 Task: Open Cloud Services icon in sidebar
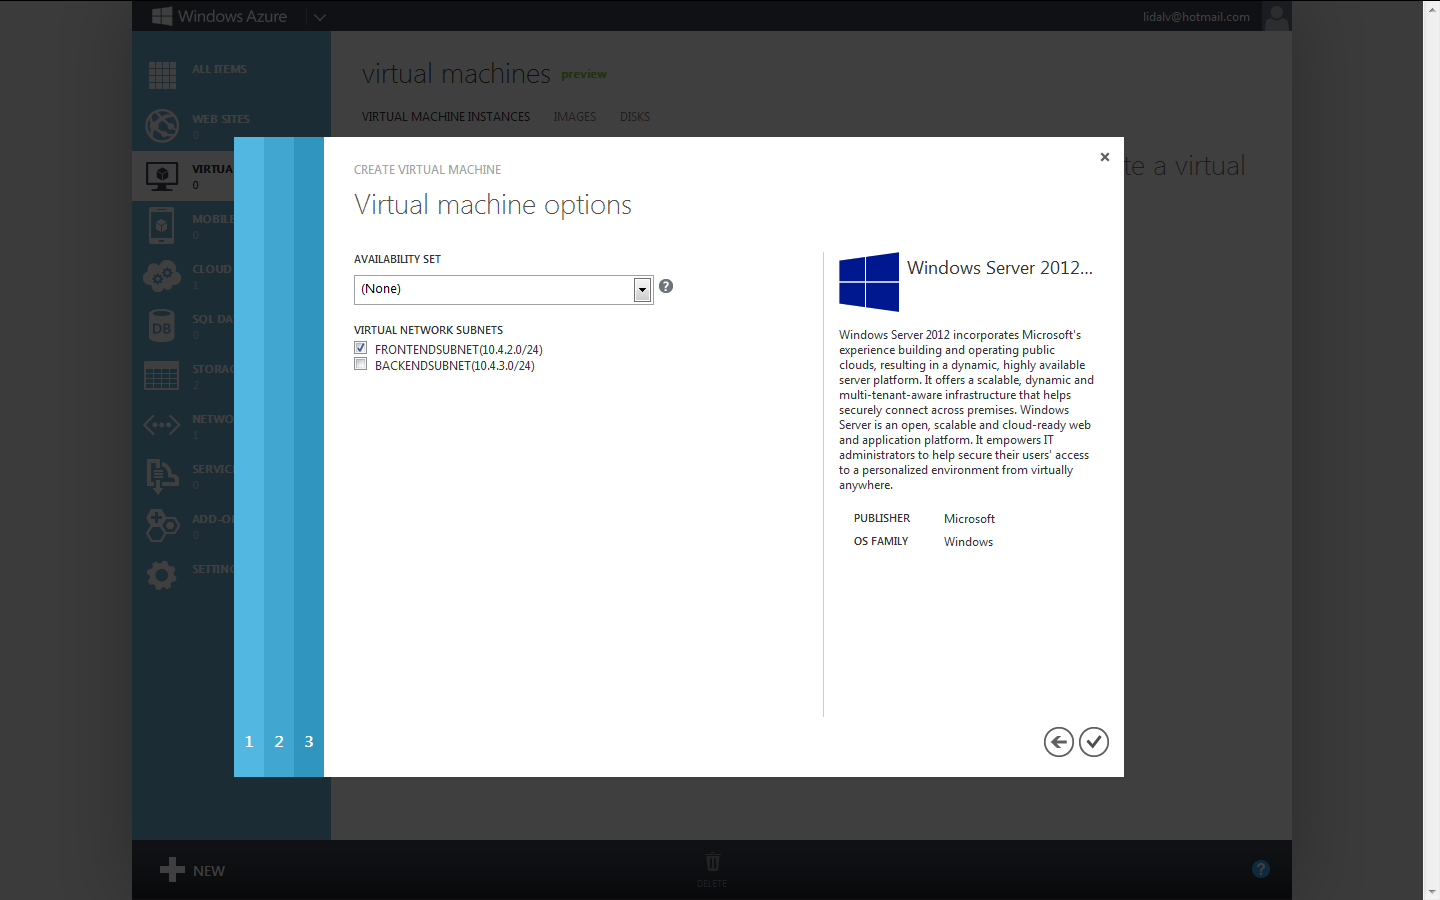tap(162, 276)
